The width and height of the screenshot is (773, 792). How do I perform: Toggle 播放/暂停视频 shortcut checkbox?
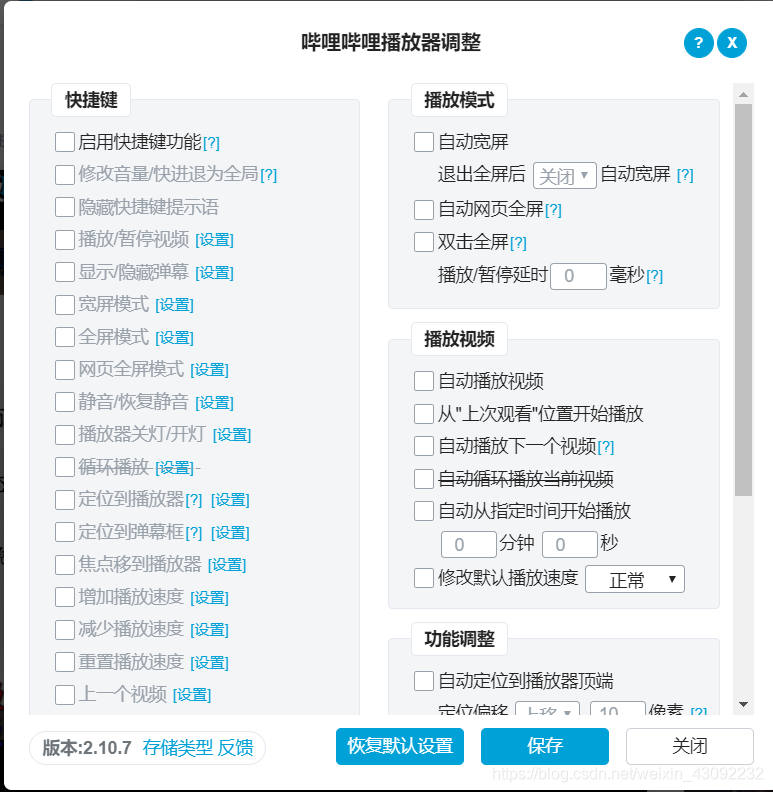65,239
